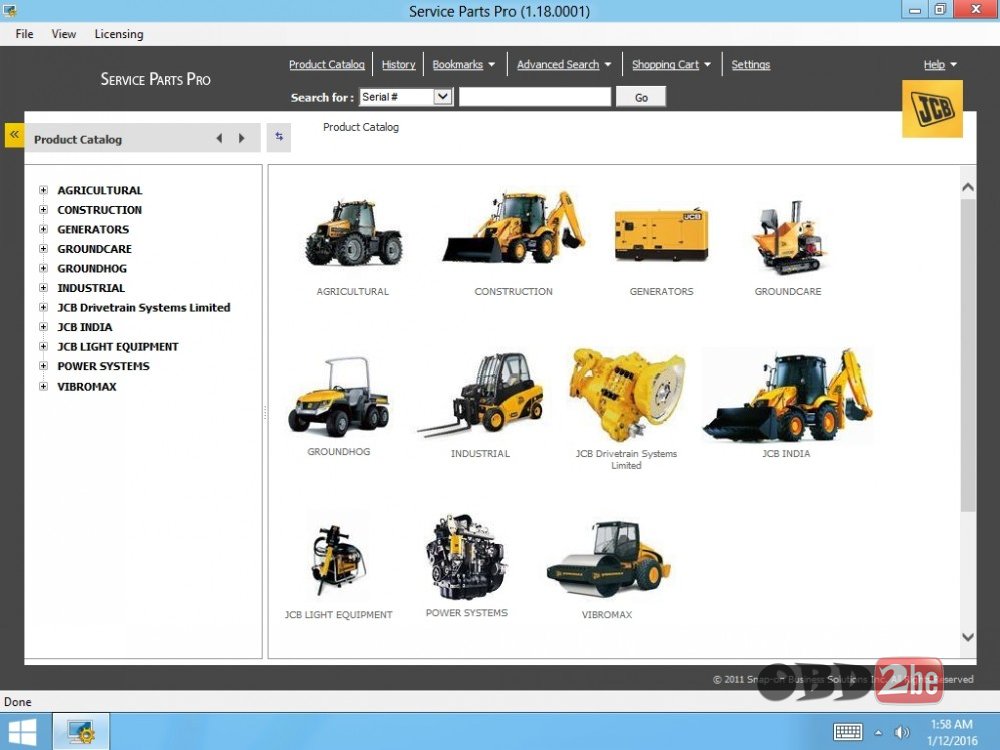Screen dimensions: 1000x750
Task: Click the search text input field
Action: point(534,97)
